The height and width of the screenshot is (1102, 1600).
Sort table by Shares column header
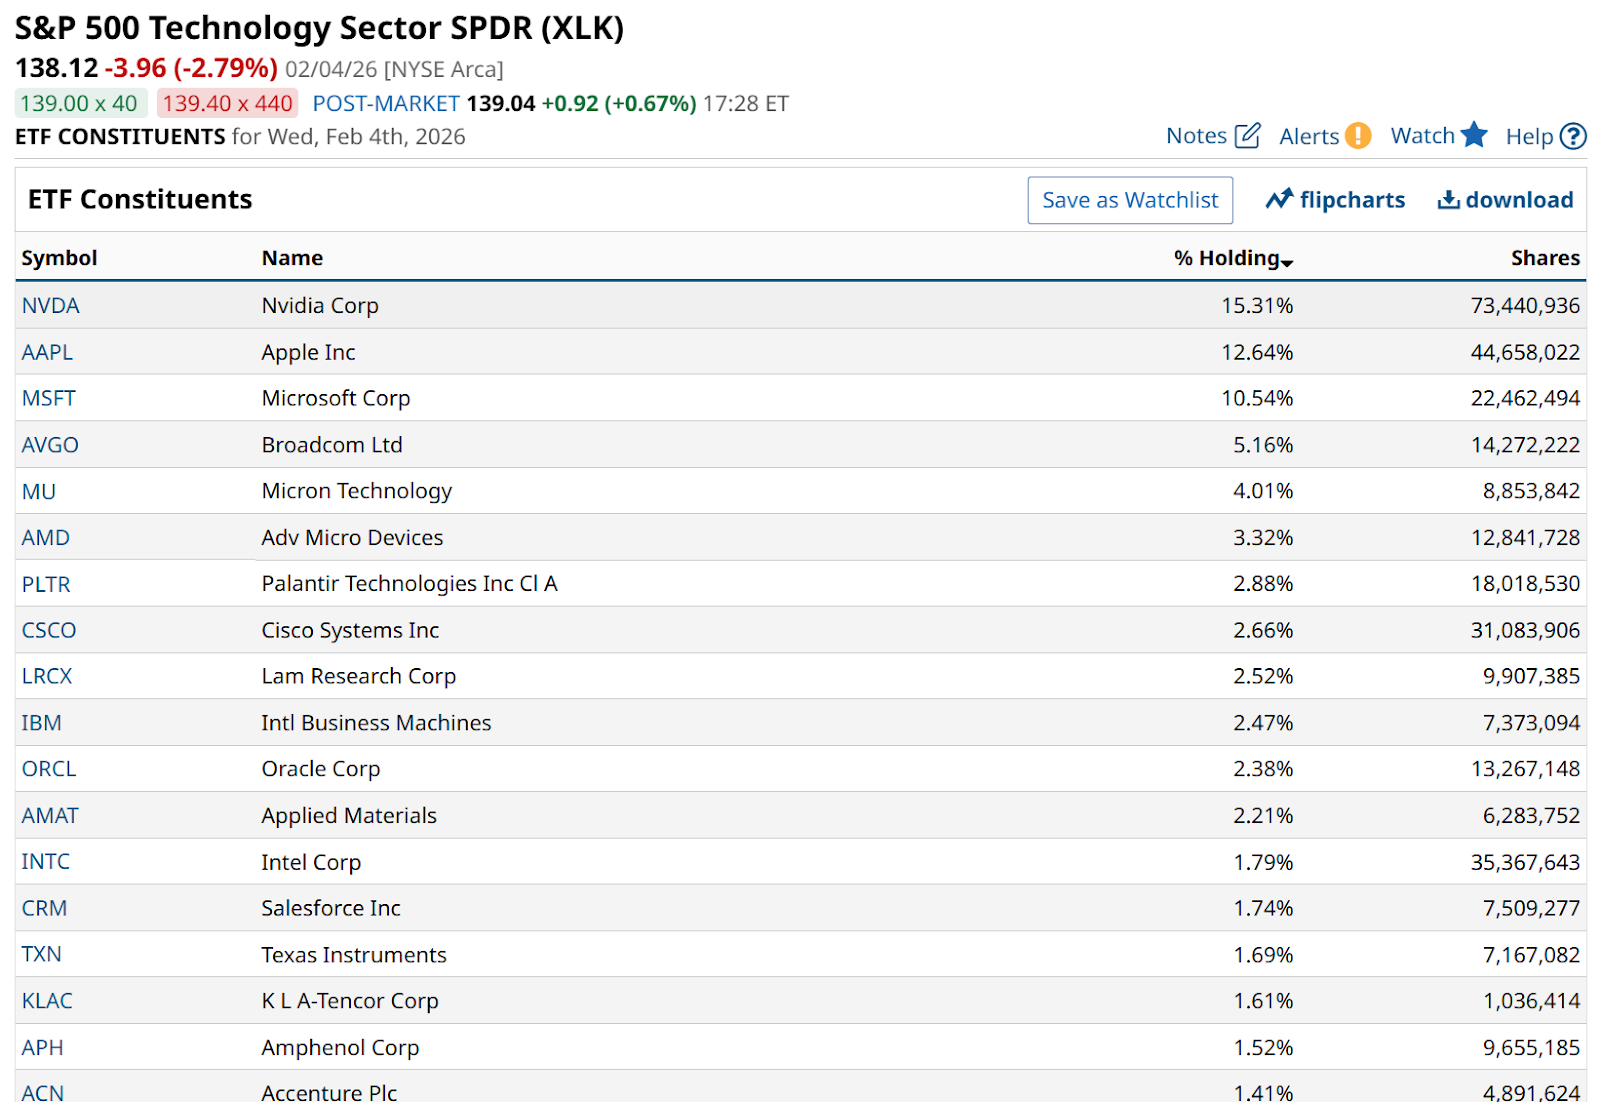[x=1544, y=258]
